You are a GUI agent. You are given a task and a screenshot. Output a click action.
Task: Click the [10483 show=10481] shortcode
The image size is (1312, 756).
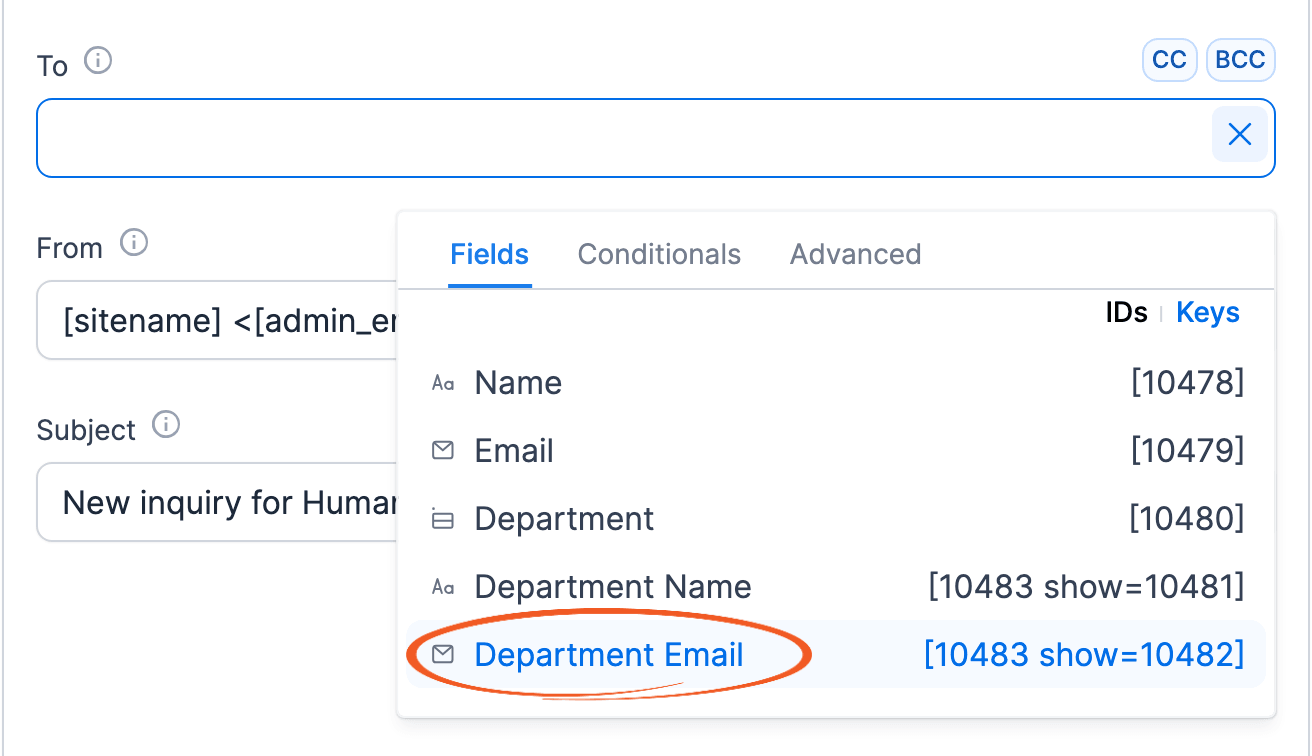click(x=1087, y=587)
